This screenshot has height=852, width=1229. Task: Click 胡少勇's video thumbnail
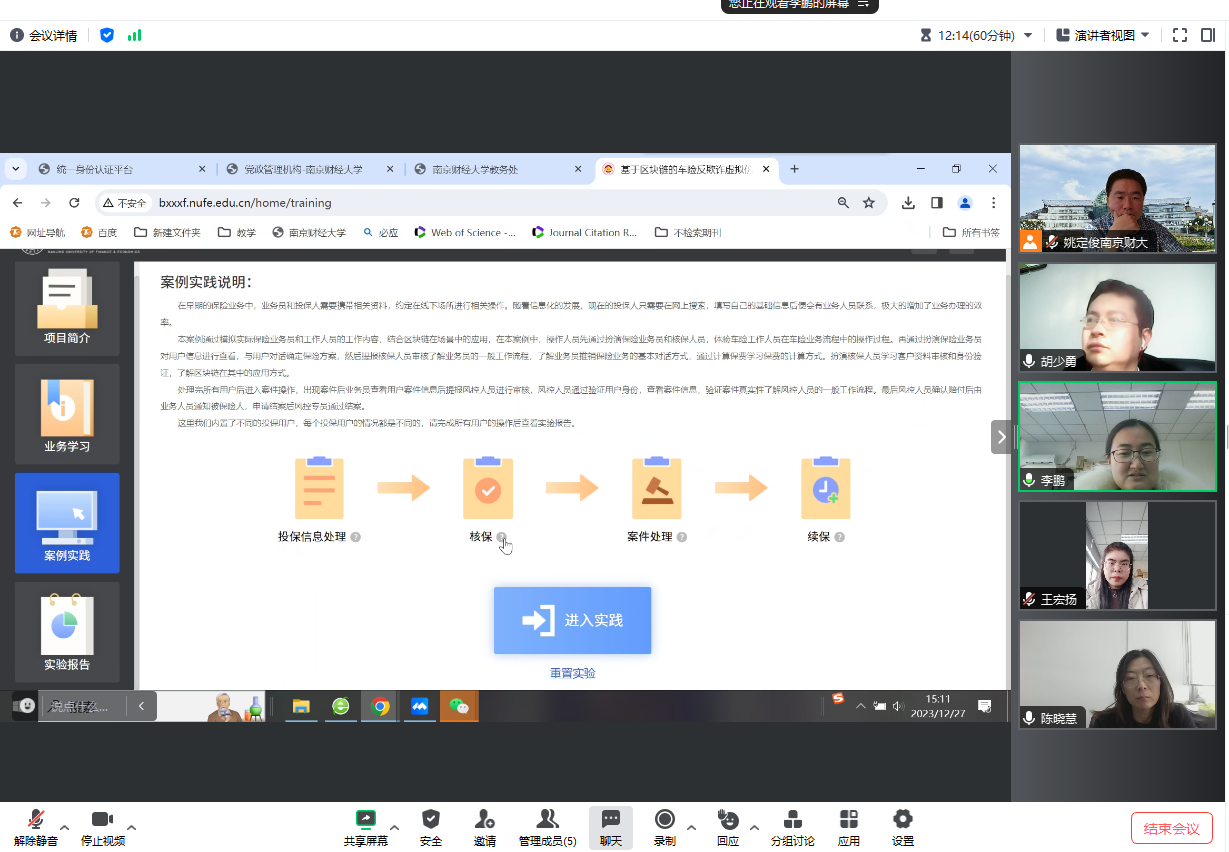click(x=1117, y=318)
